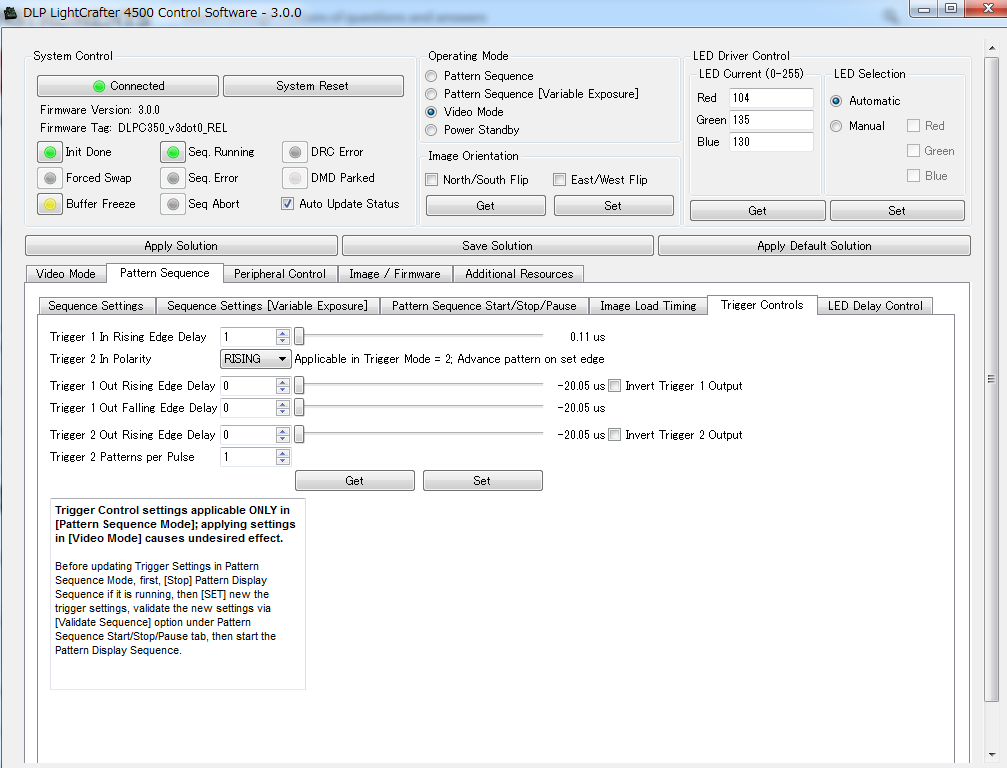Click Apply Default Solution button
Viewport: 1007px width, 768px height.
tap(814, 246)
